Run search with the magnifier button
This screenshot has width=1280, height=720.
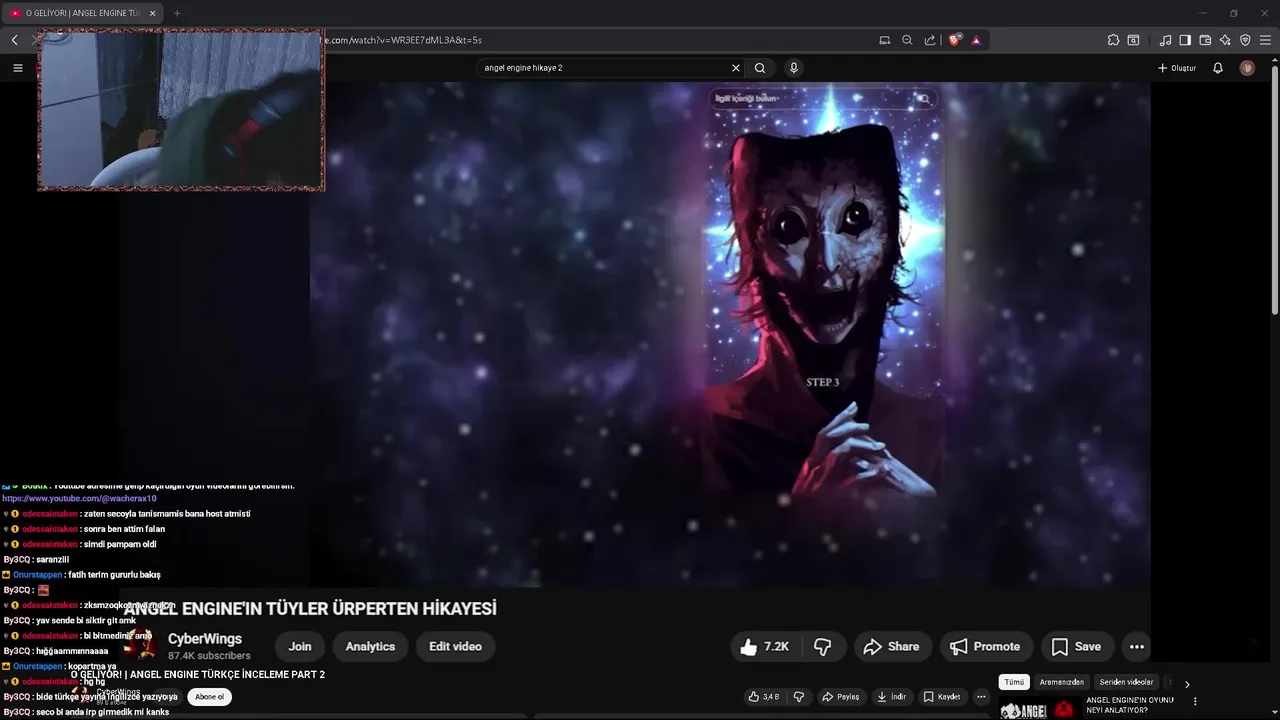(760, 68)
